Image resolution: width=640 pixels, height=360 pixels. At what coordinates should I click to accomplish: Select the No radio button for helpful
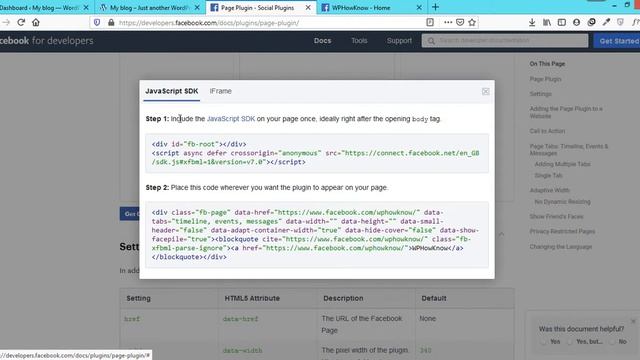(612, 342)
